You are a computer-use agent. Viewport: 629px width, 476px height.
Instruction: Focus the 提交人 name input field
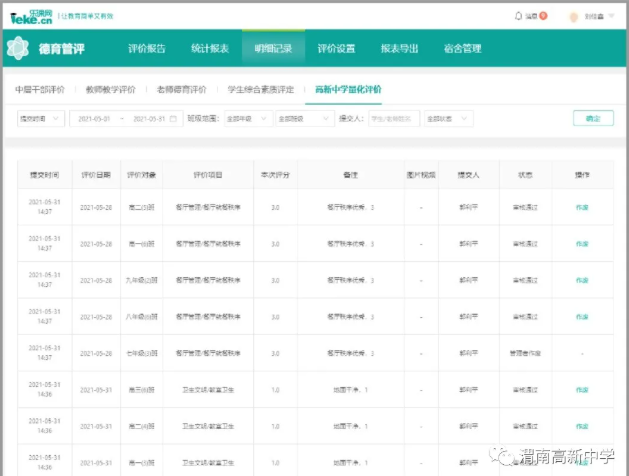394,119
